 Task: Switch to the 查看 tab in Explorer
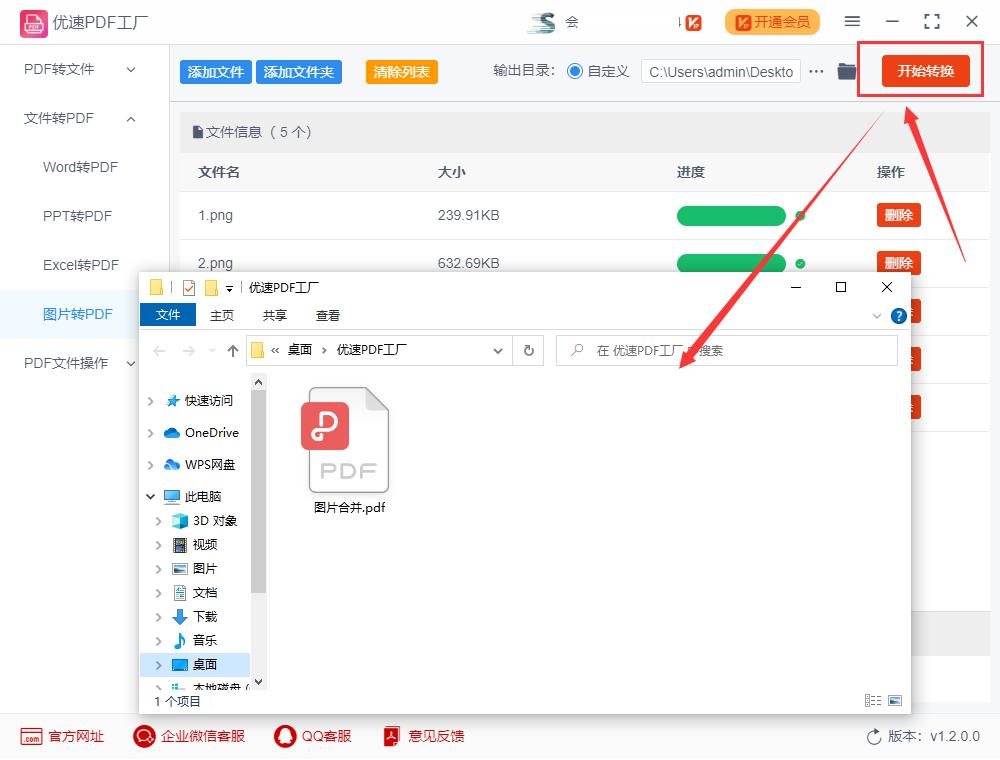pyautogui.click(x=328, y=314)
